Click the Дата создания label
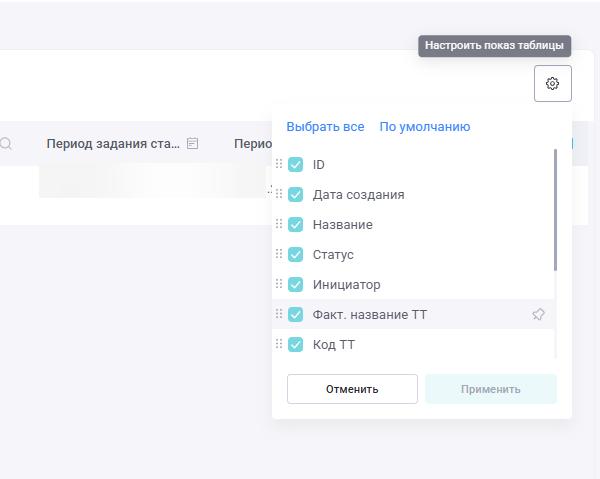 [x=359, y=195]
